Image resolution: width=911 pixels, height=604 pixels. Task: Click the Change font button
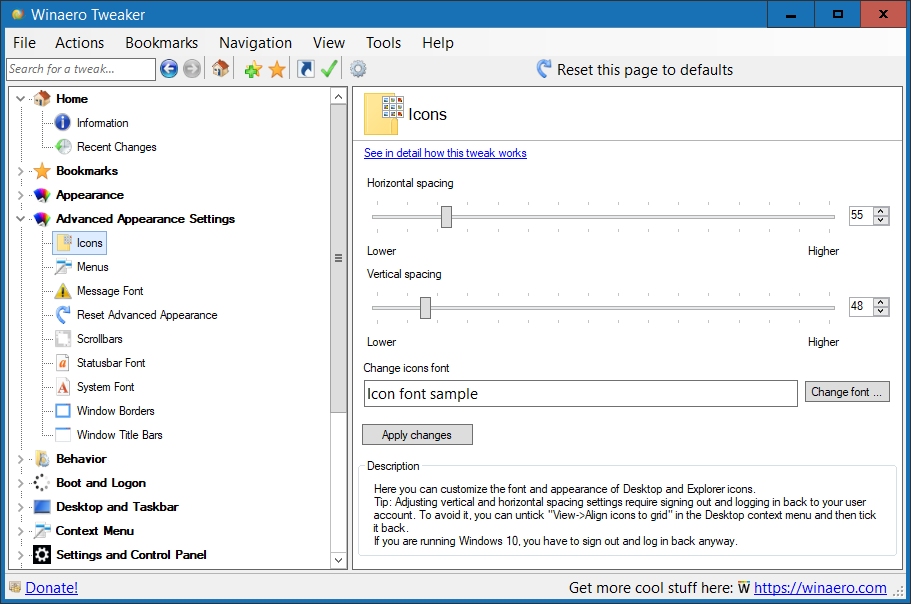click(847, 392)
